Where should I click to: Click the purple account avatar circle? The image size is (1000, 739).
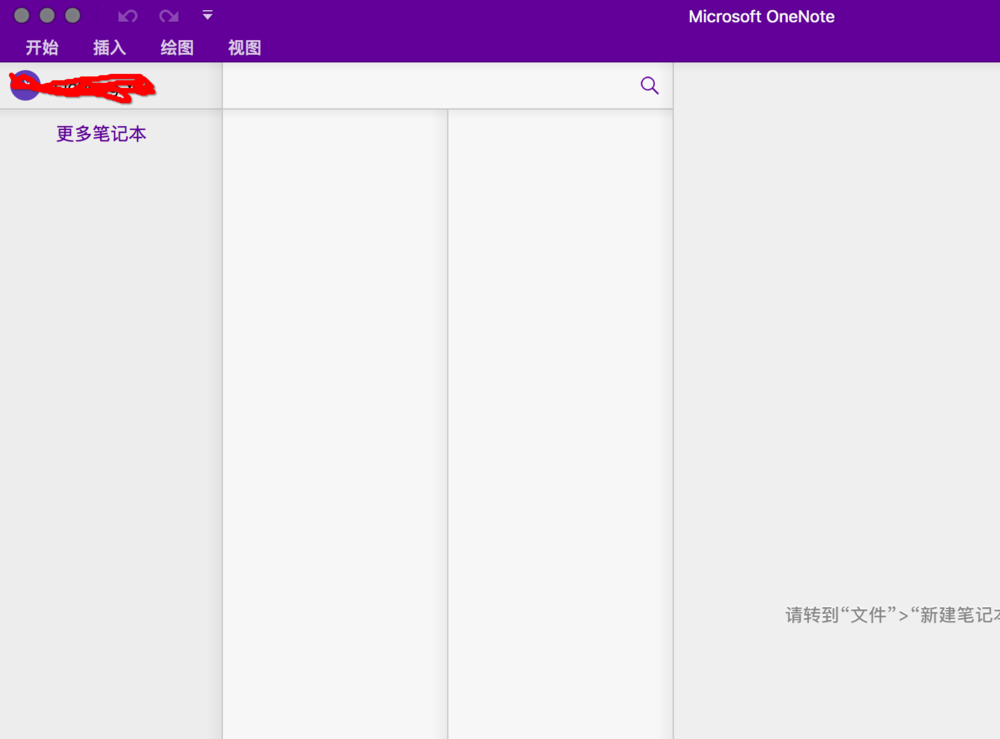[26, 85]
